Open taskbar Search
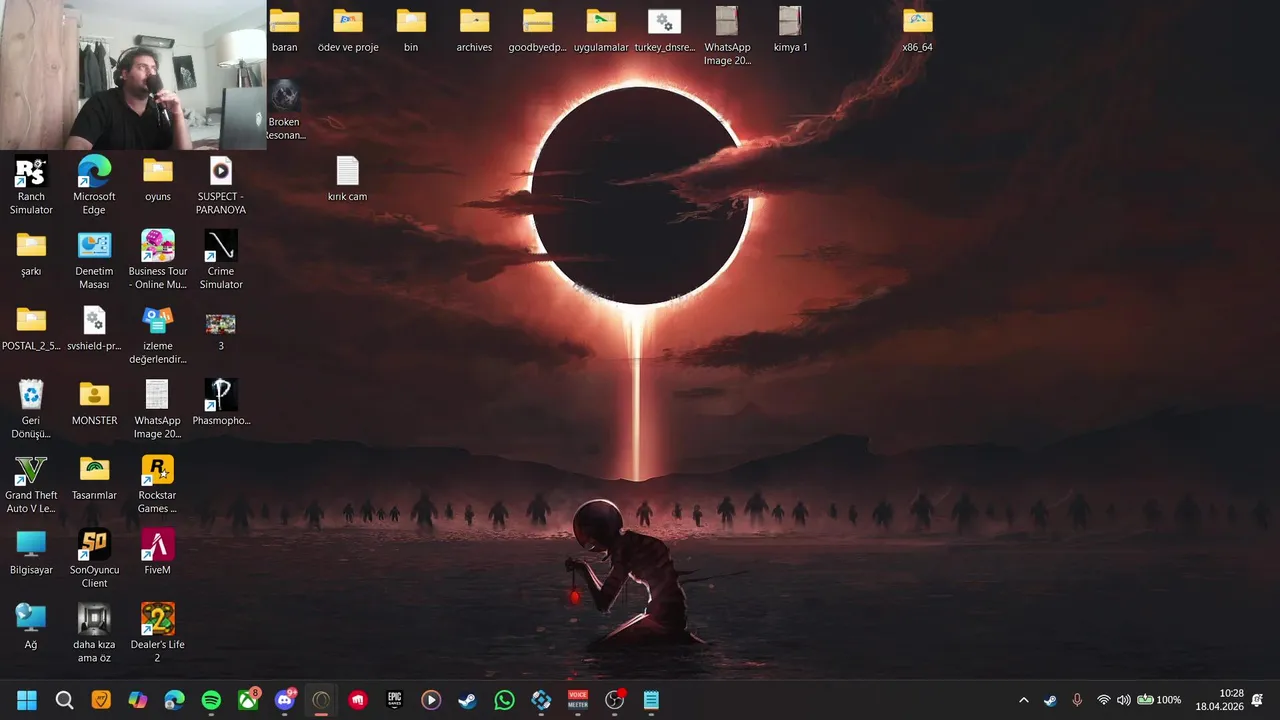Image resolution: width=1280 pixels, height=720 pixels. tap(64, 700)
